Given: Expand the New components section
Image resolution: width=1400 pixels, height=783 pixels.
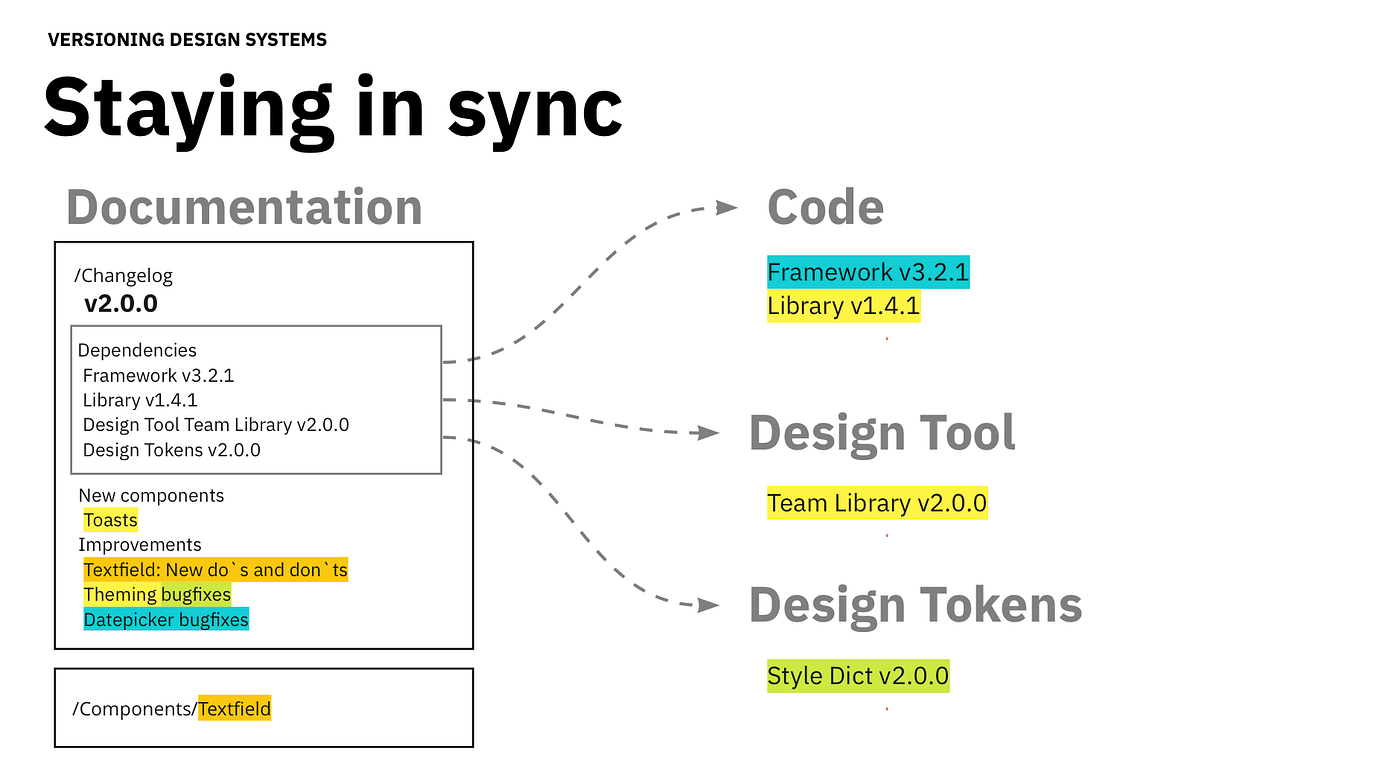Looking at the screenshot, I should 151,495.
